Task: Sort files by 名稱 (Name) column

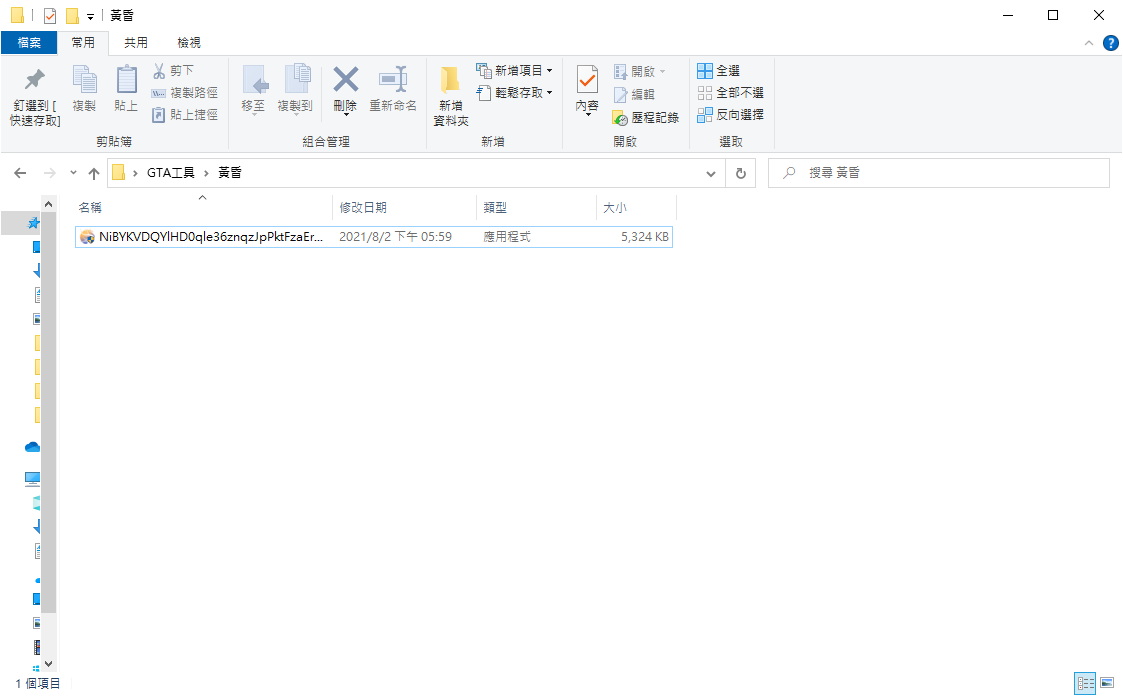Action: coord(203,208)
